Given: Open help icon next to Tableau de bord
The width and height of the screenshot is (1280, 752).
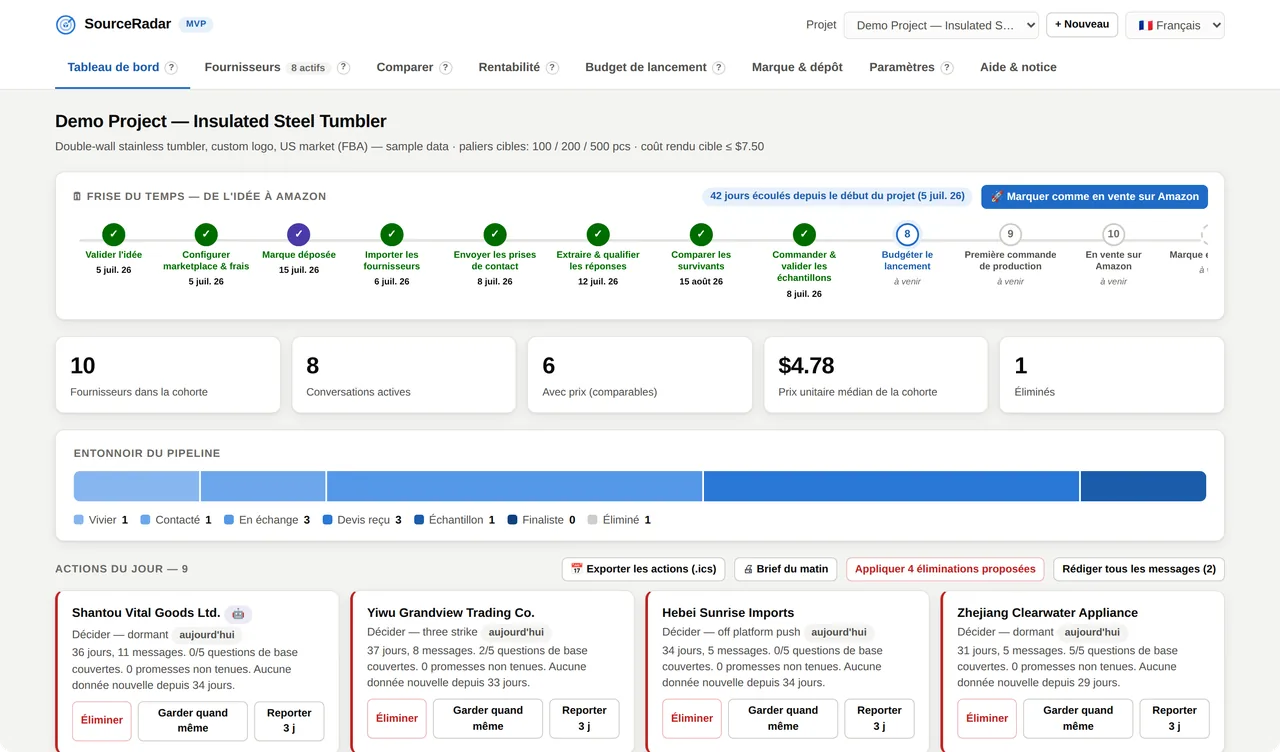Looking at the screenshot, I should tap(171, 68).
